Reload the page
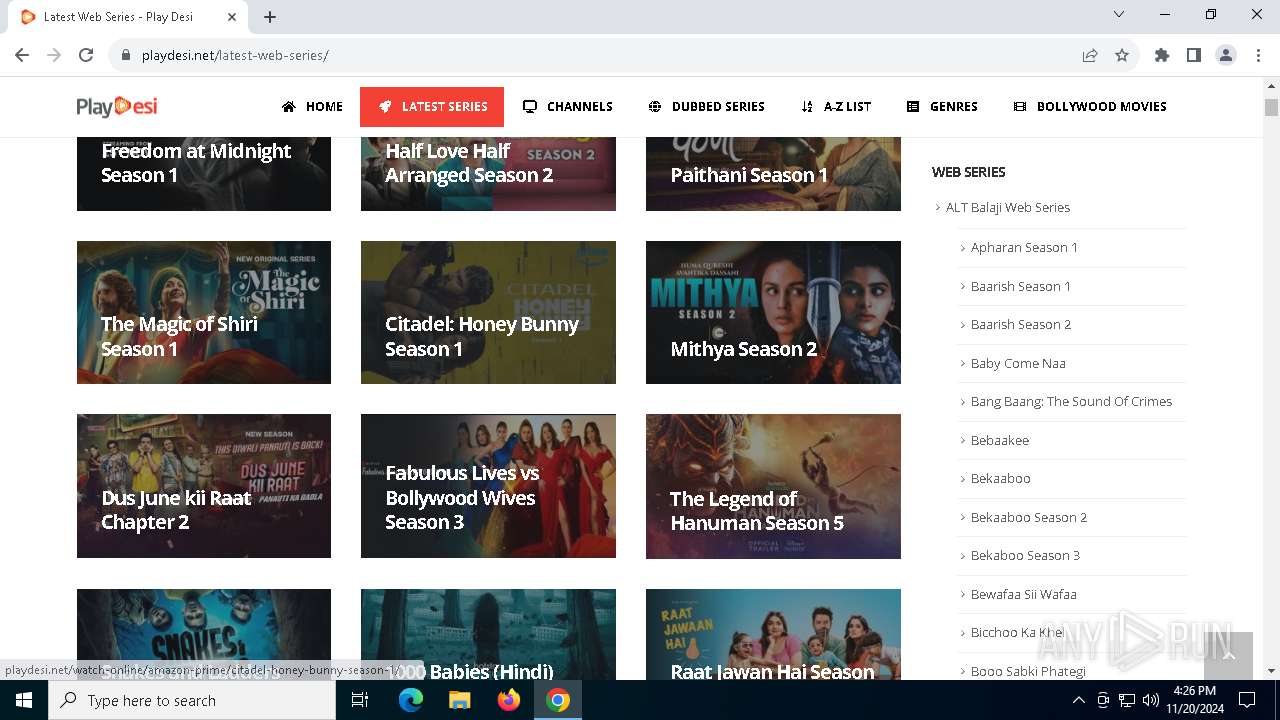 coord(86,55)
